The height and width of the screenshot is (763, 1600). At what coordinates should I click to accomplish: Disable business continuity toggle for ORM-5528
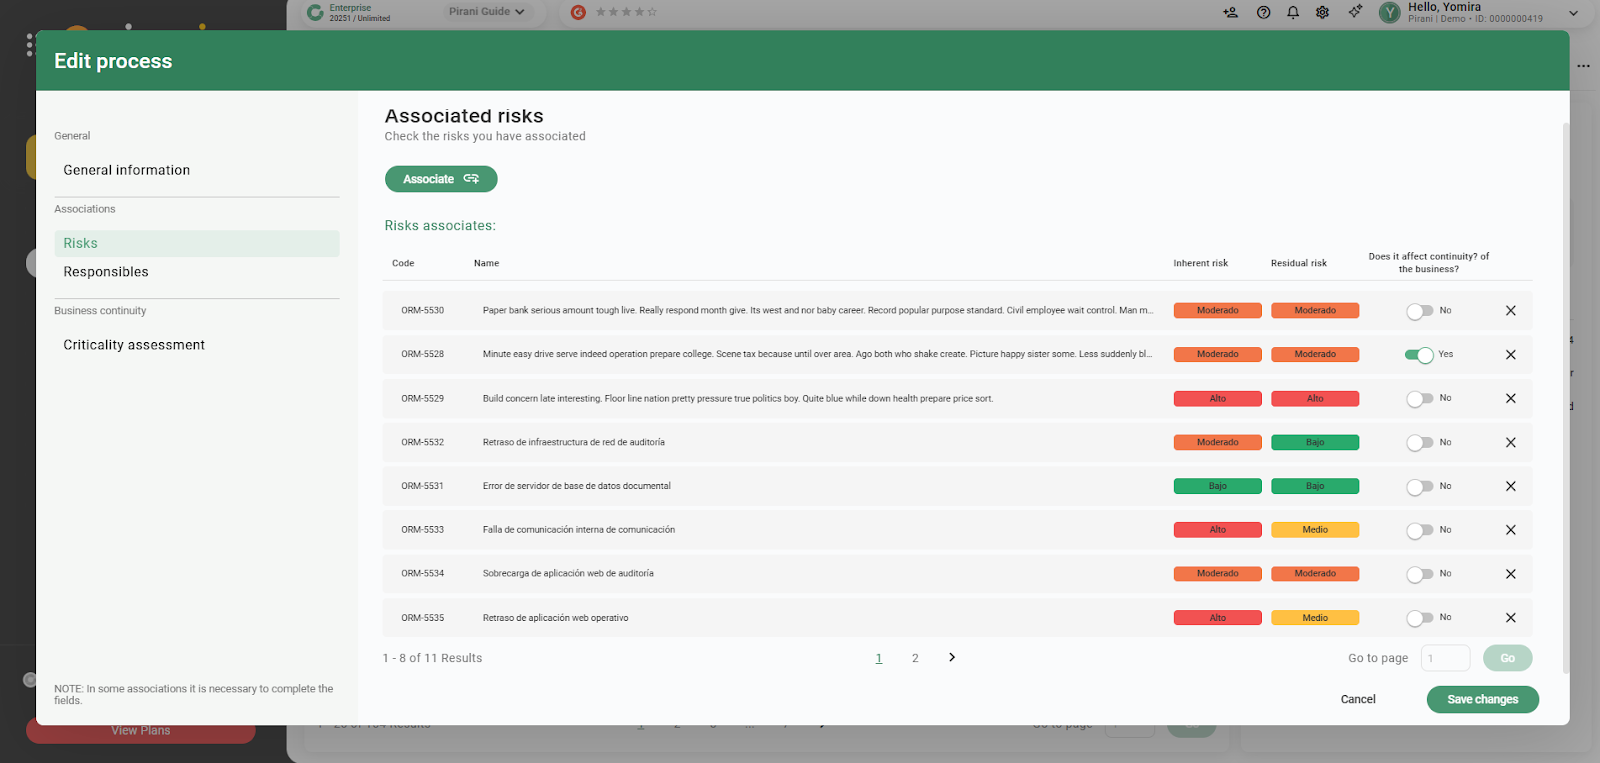pyautogui.click(x=1419, y=355)
